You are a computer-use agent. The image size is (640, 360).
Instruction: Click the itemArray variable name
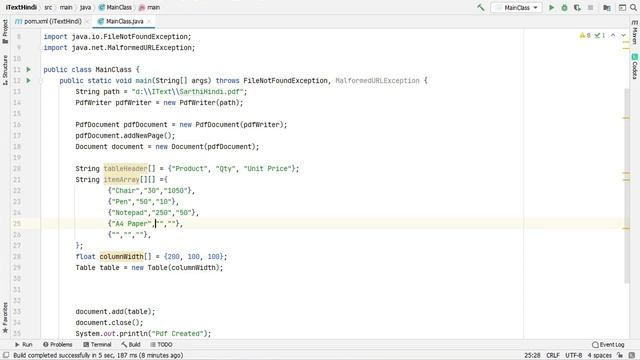click(122, 180)
